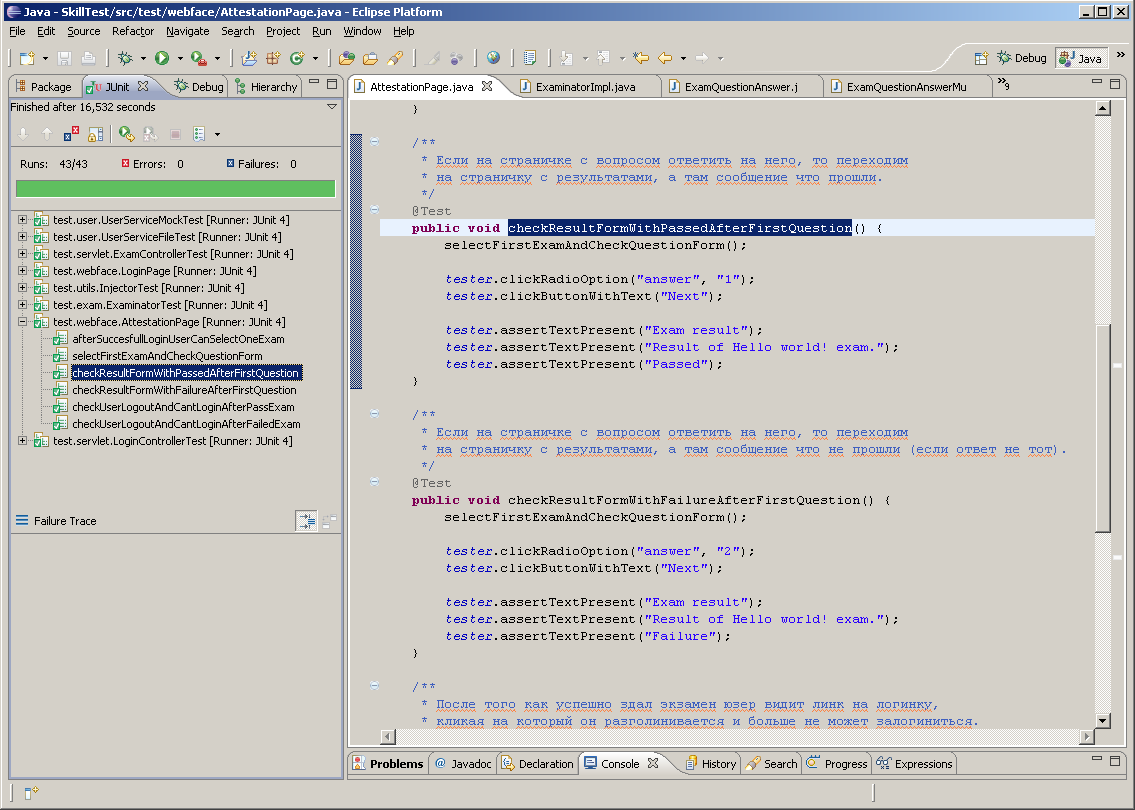Jump to the next failed test
Viewport: 1135px width, 810px height.
coord(23,133)
